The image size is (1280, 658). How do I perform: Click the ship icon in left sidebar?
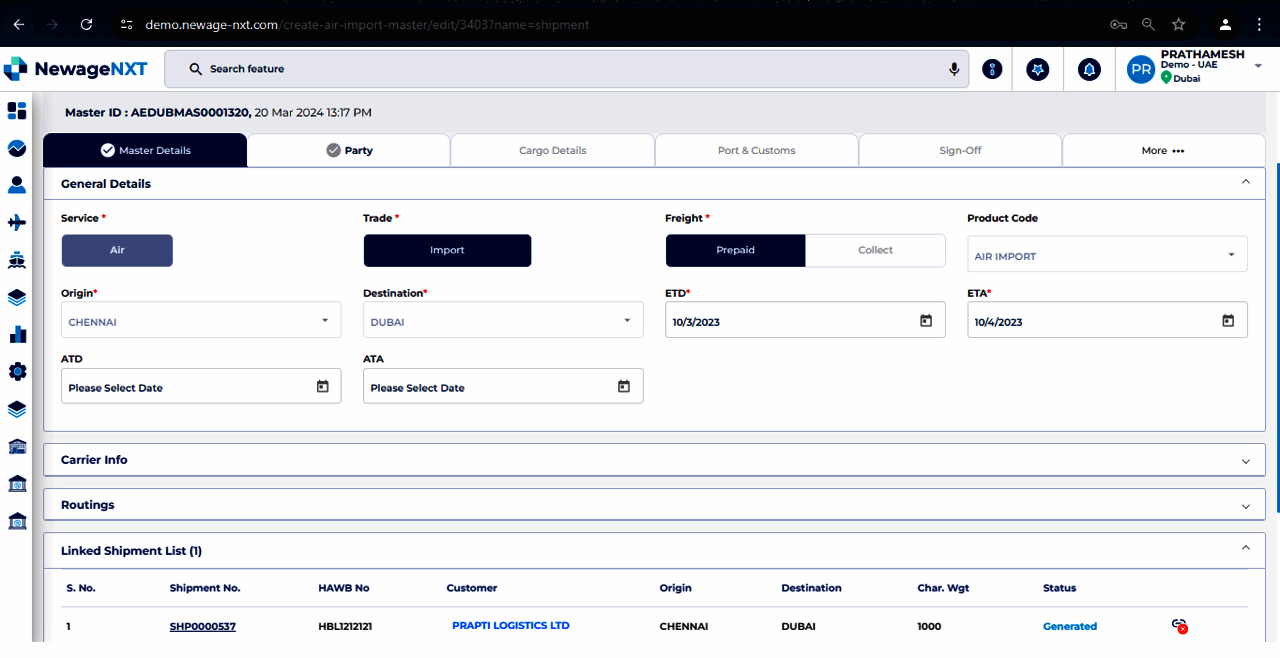17,260
